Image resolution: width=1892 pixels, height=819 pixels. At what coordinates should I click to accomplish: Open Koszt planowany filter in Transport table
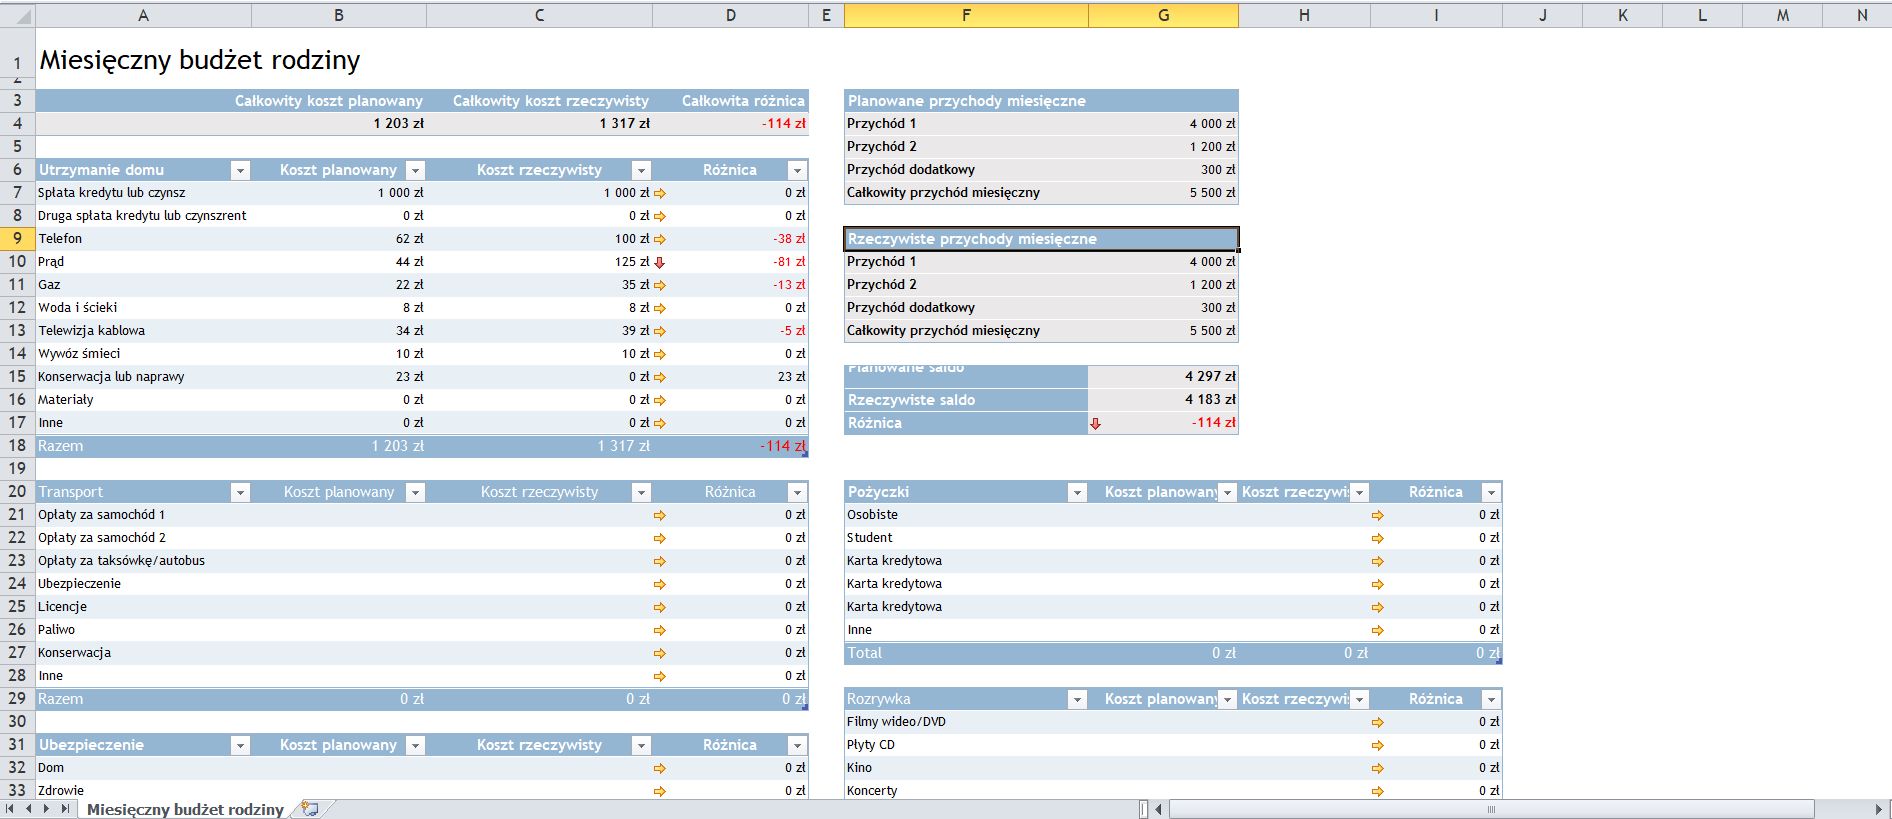[x=415, y=492]
